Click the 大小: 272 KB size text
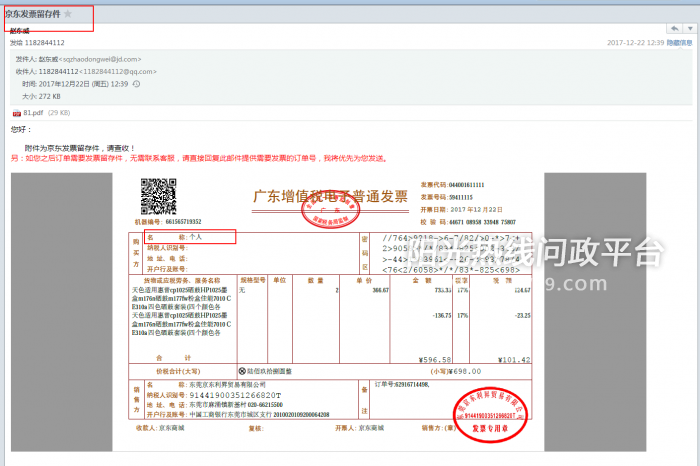 click(41, 96)
